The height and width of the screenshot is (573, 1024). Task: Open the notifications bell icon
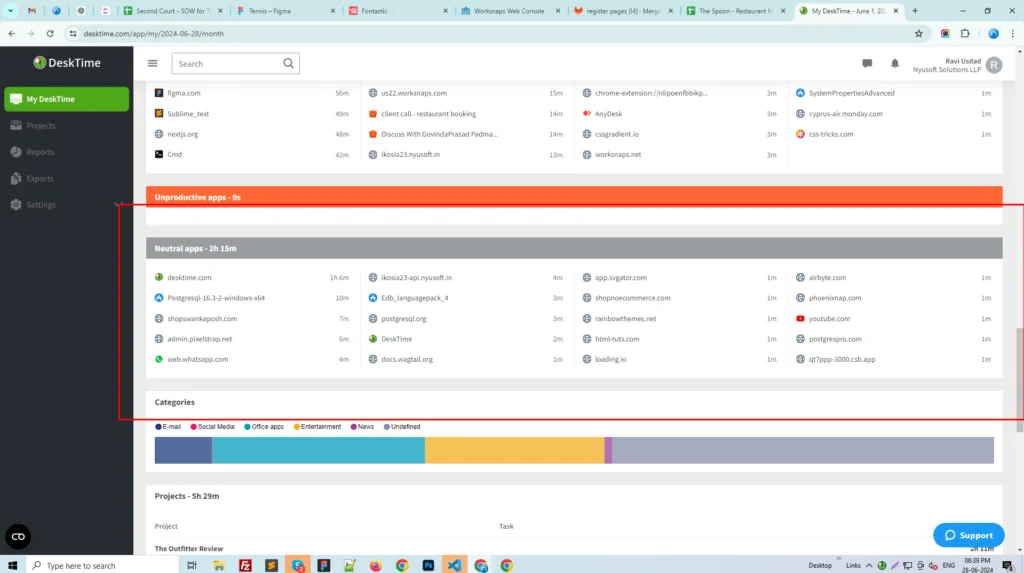[x=895, y=64]
